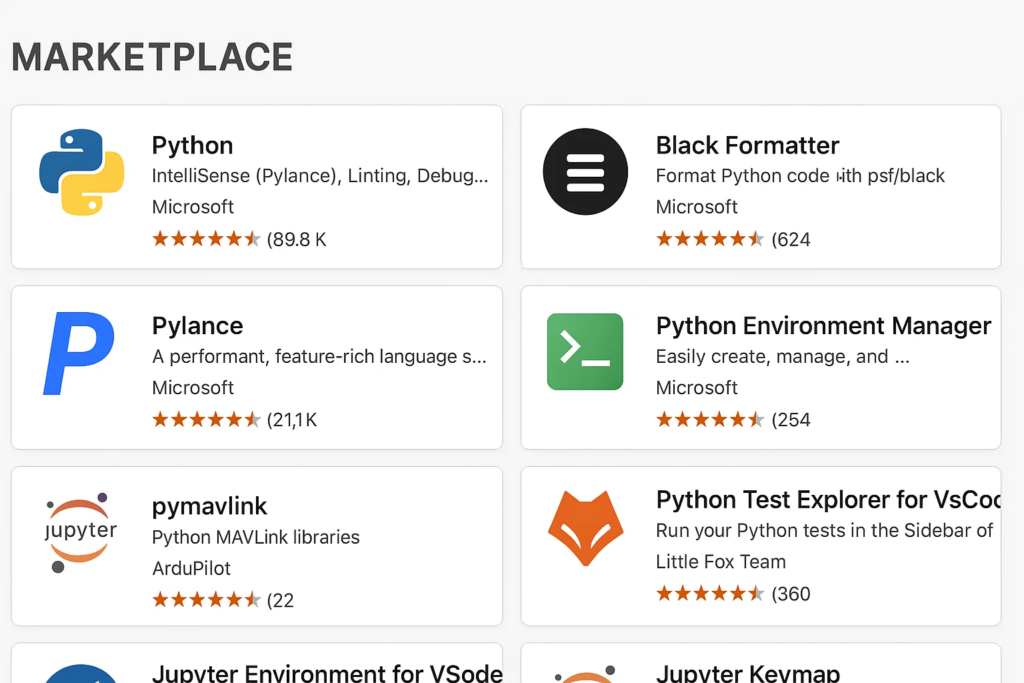Open the Jupyter Keymap card title

click(748, 673)
